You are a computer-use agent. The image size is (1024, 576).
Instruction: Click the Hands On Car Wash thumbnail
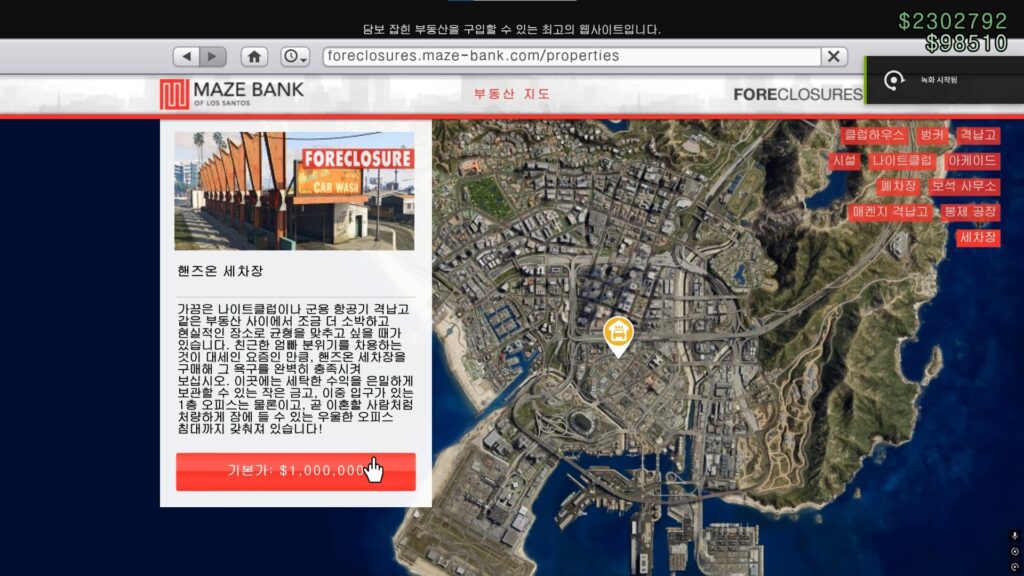tap(294, 190)
